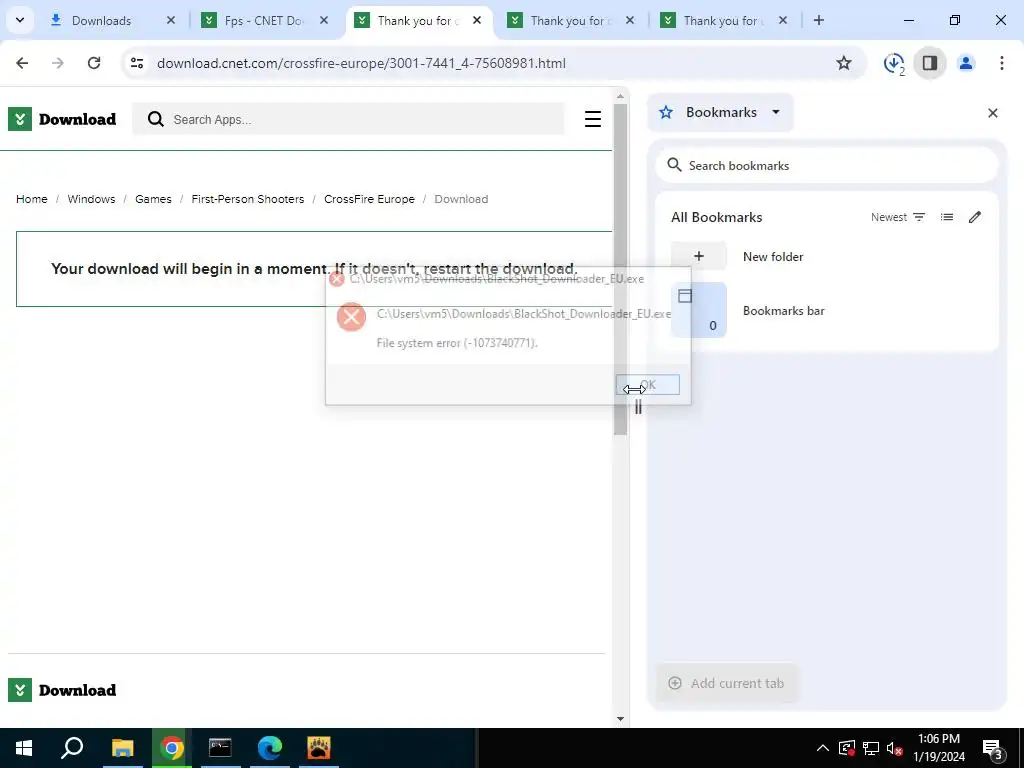Open Microsoft Edge from taskbar

click(270, 748)
